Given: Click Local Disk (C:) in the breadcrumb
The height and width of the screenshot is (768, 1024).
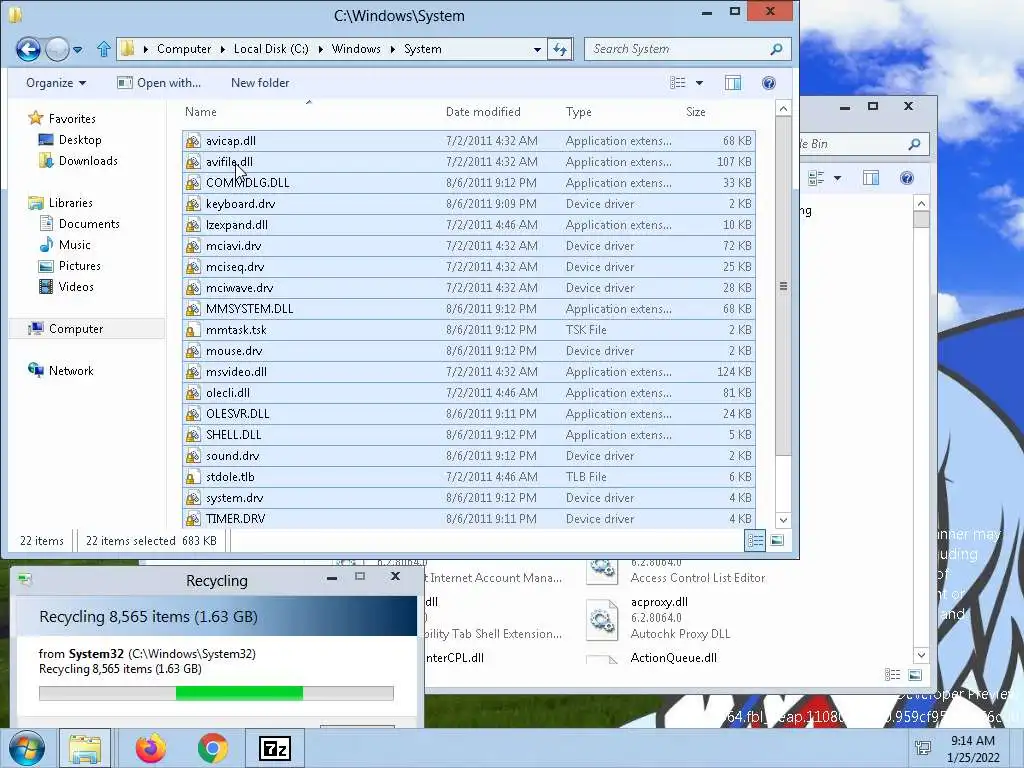Looking at the screenshot, I should (271, 49).
